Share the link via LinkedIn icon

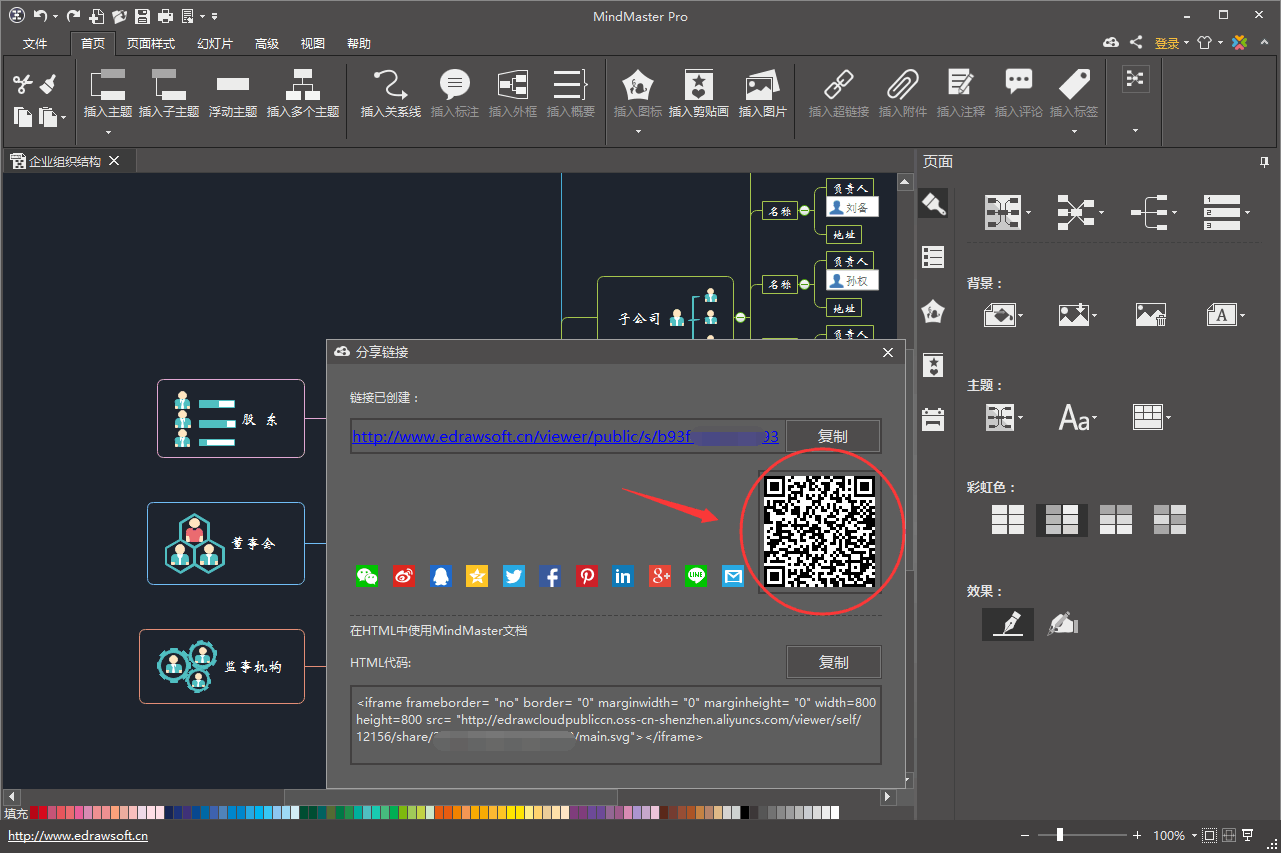pyautogui.click(x=623, y=576)
